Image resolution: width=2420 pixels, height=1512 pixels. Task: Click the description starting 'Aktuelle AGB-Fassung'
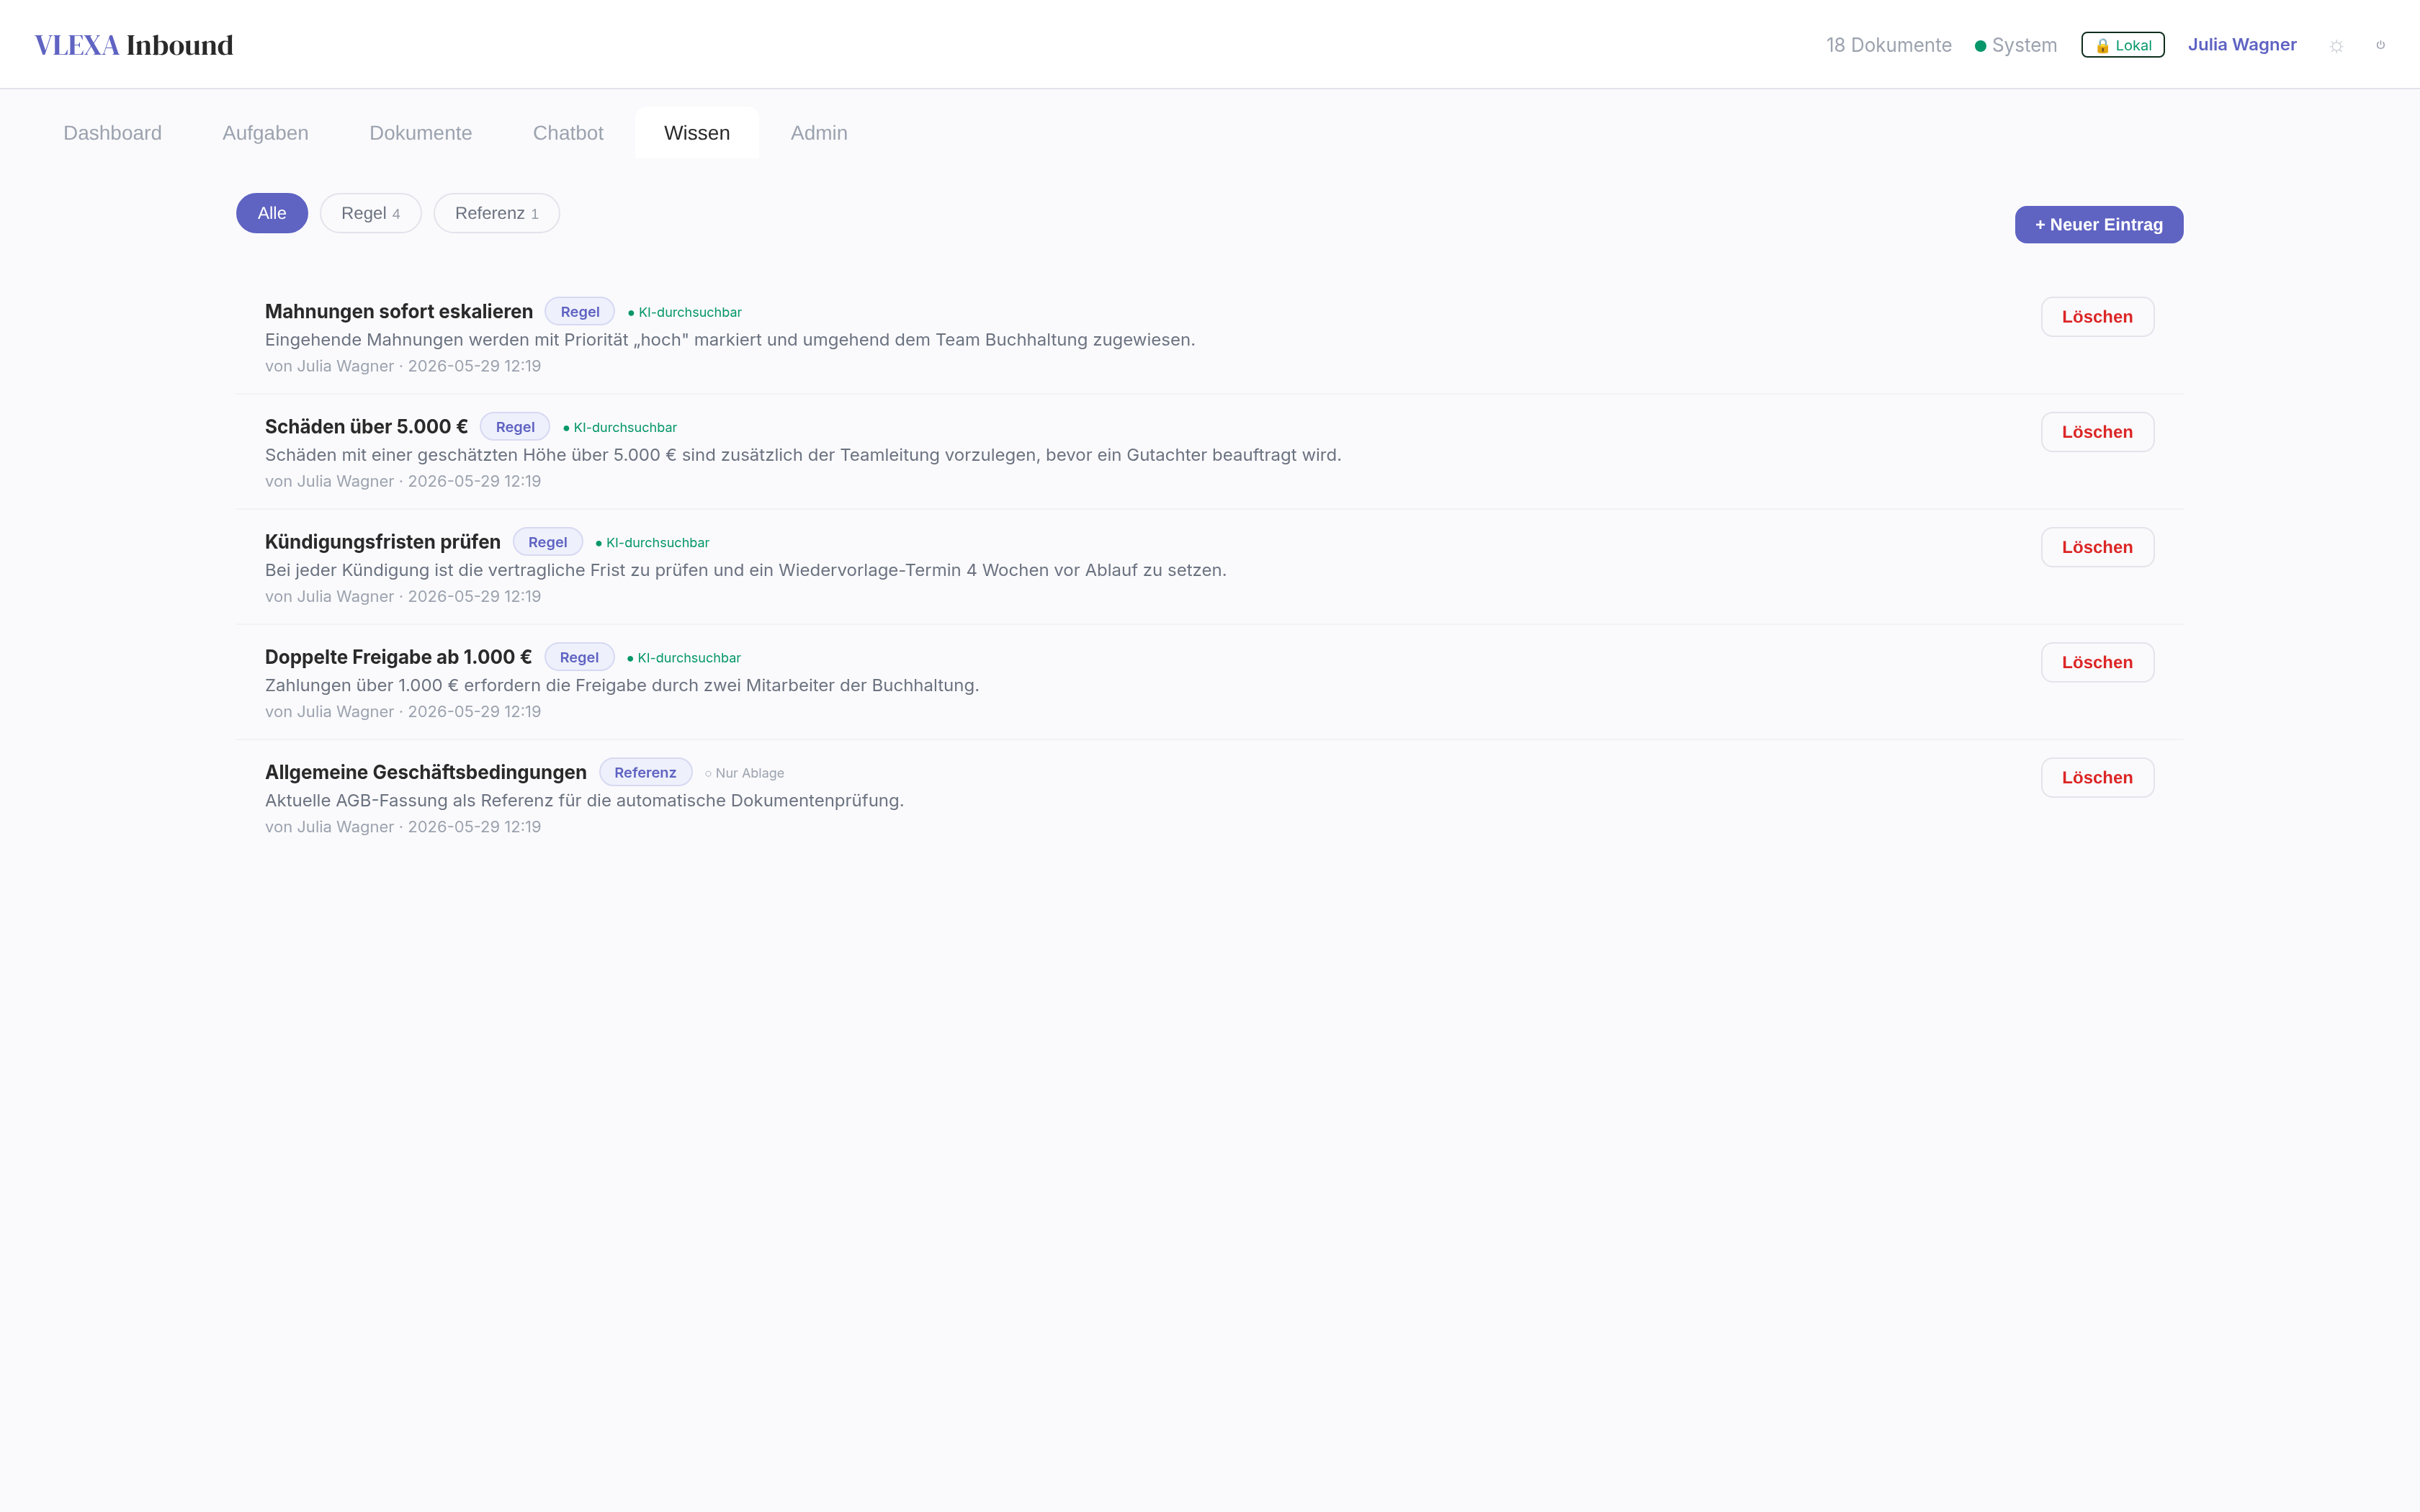point(584,800)
